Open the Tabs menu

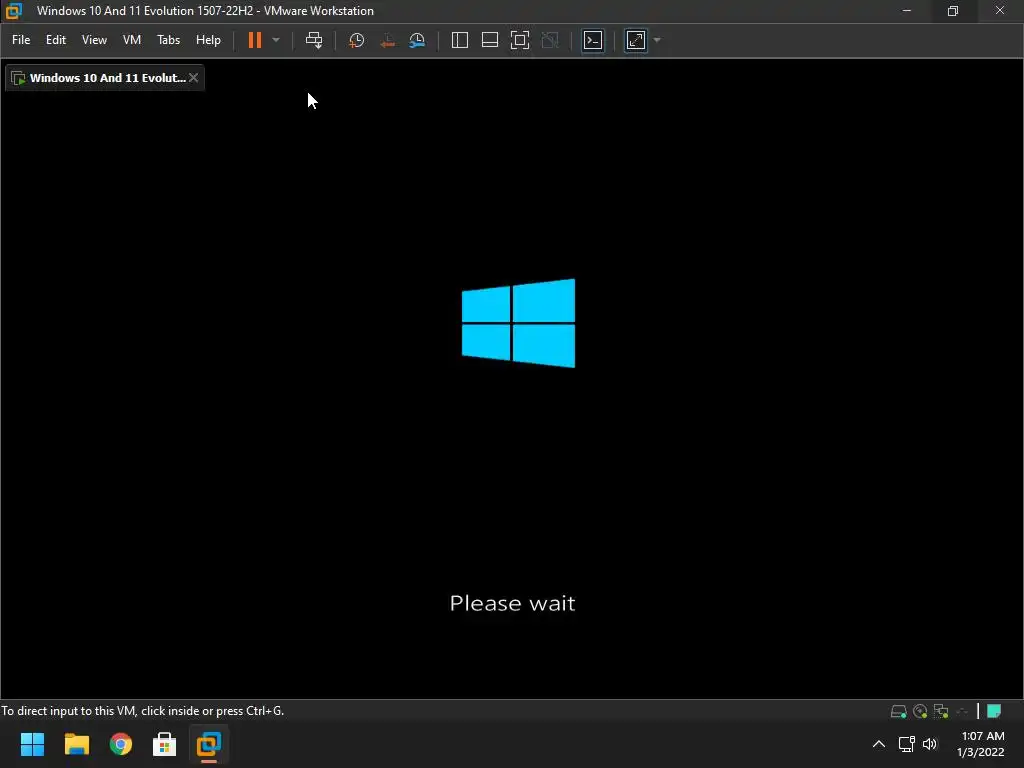tap(168, 40)
